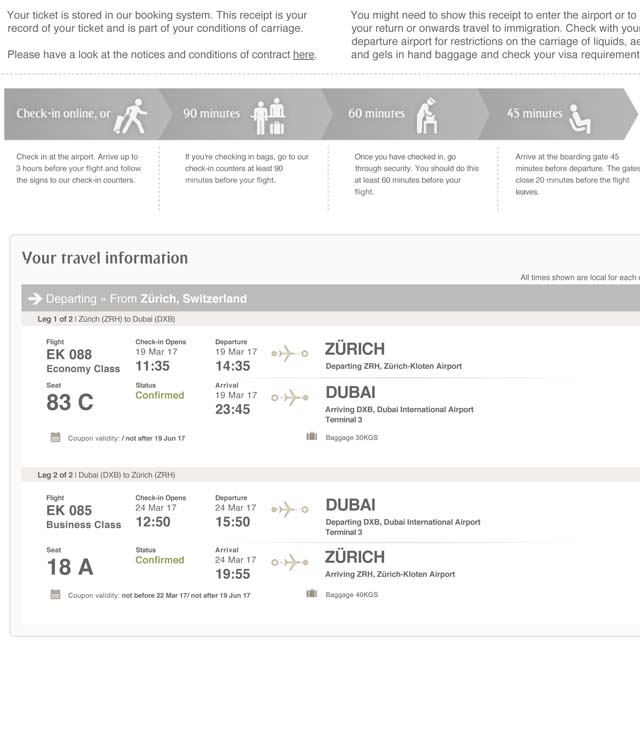The height and width of the screenshot is (732, 640).
Task: Click the seated passenger boarding gate icon
Action: [580, 119]
